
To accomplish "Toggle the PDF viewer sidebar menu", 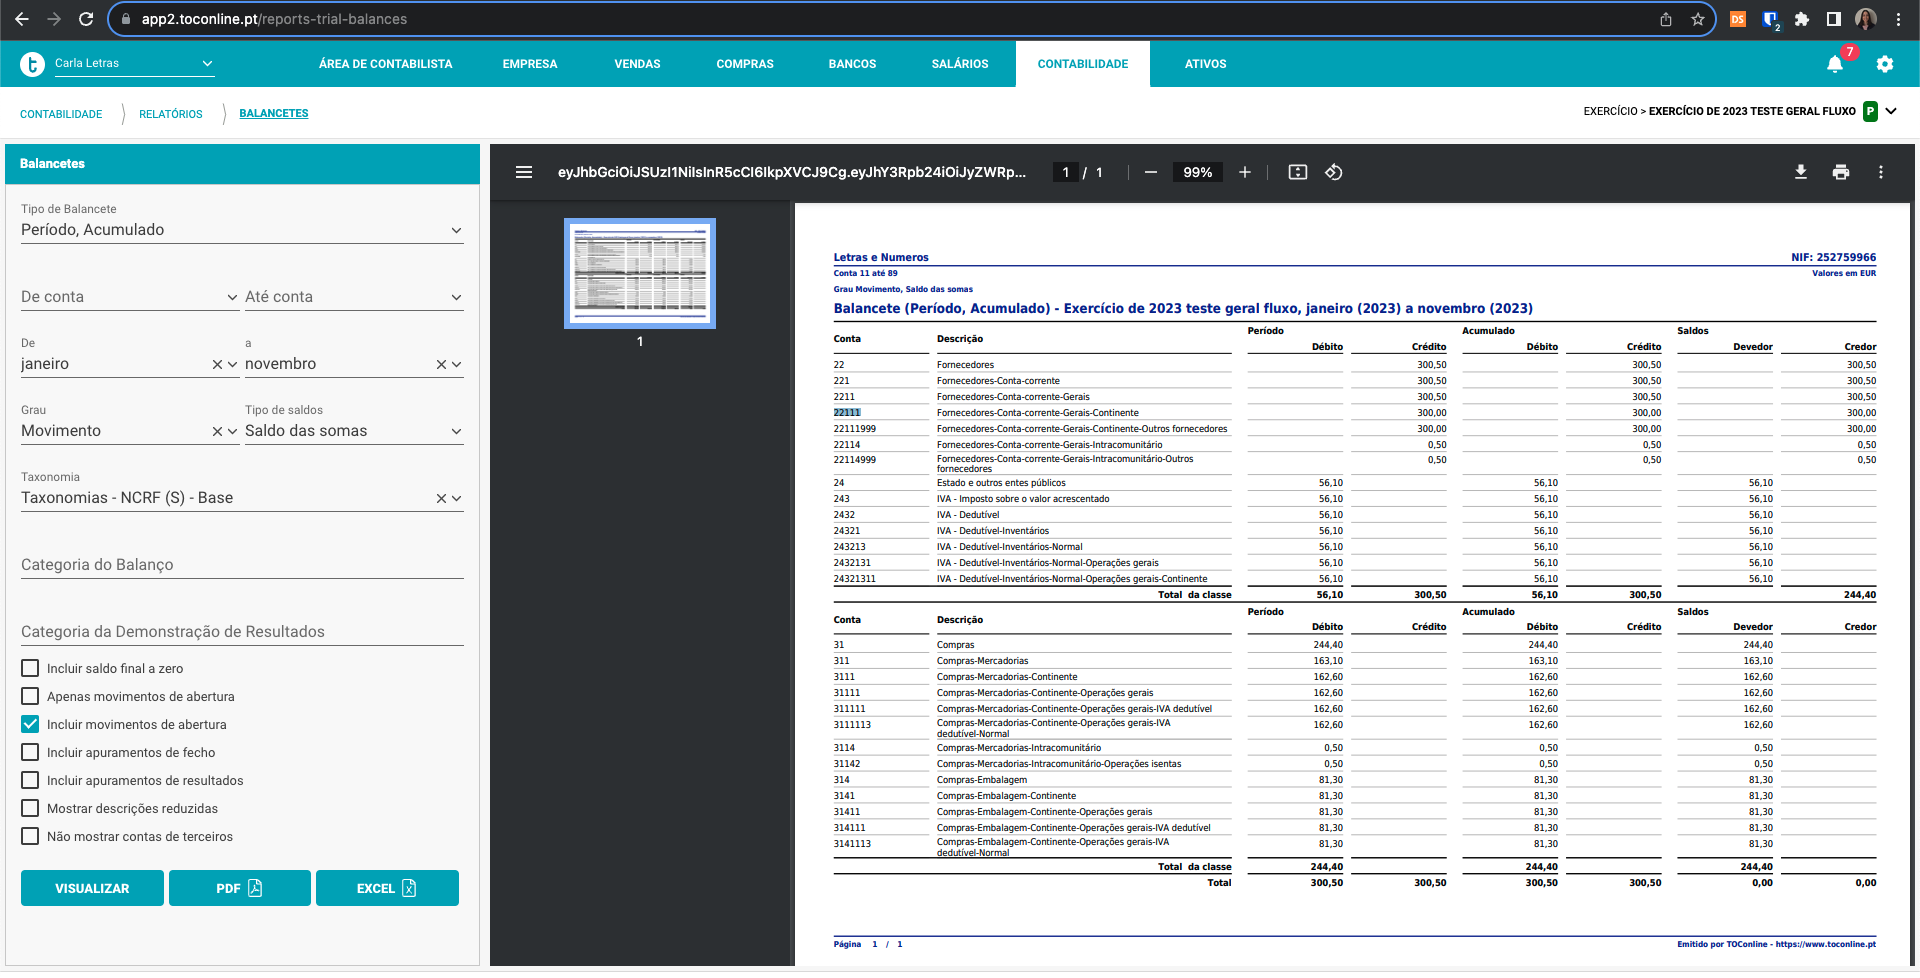I will coord(523,172).
